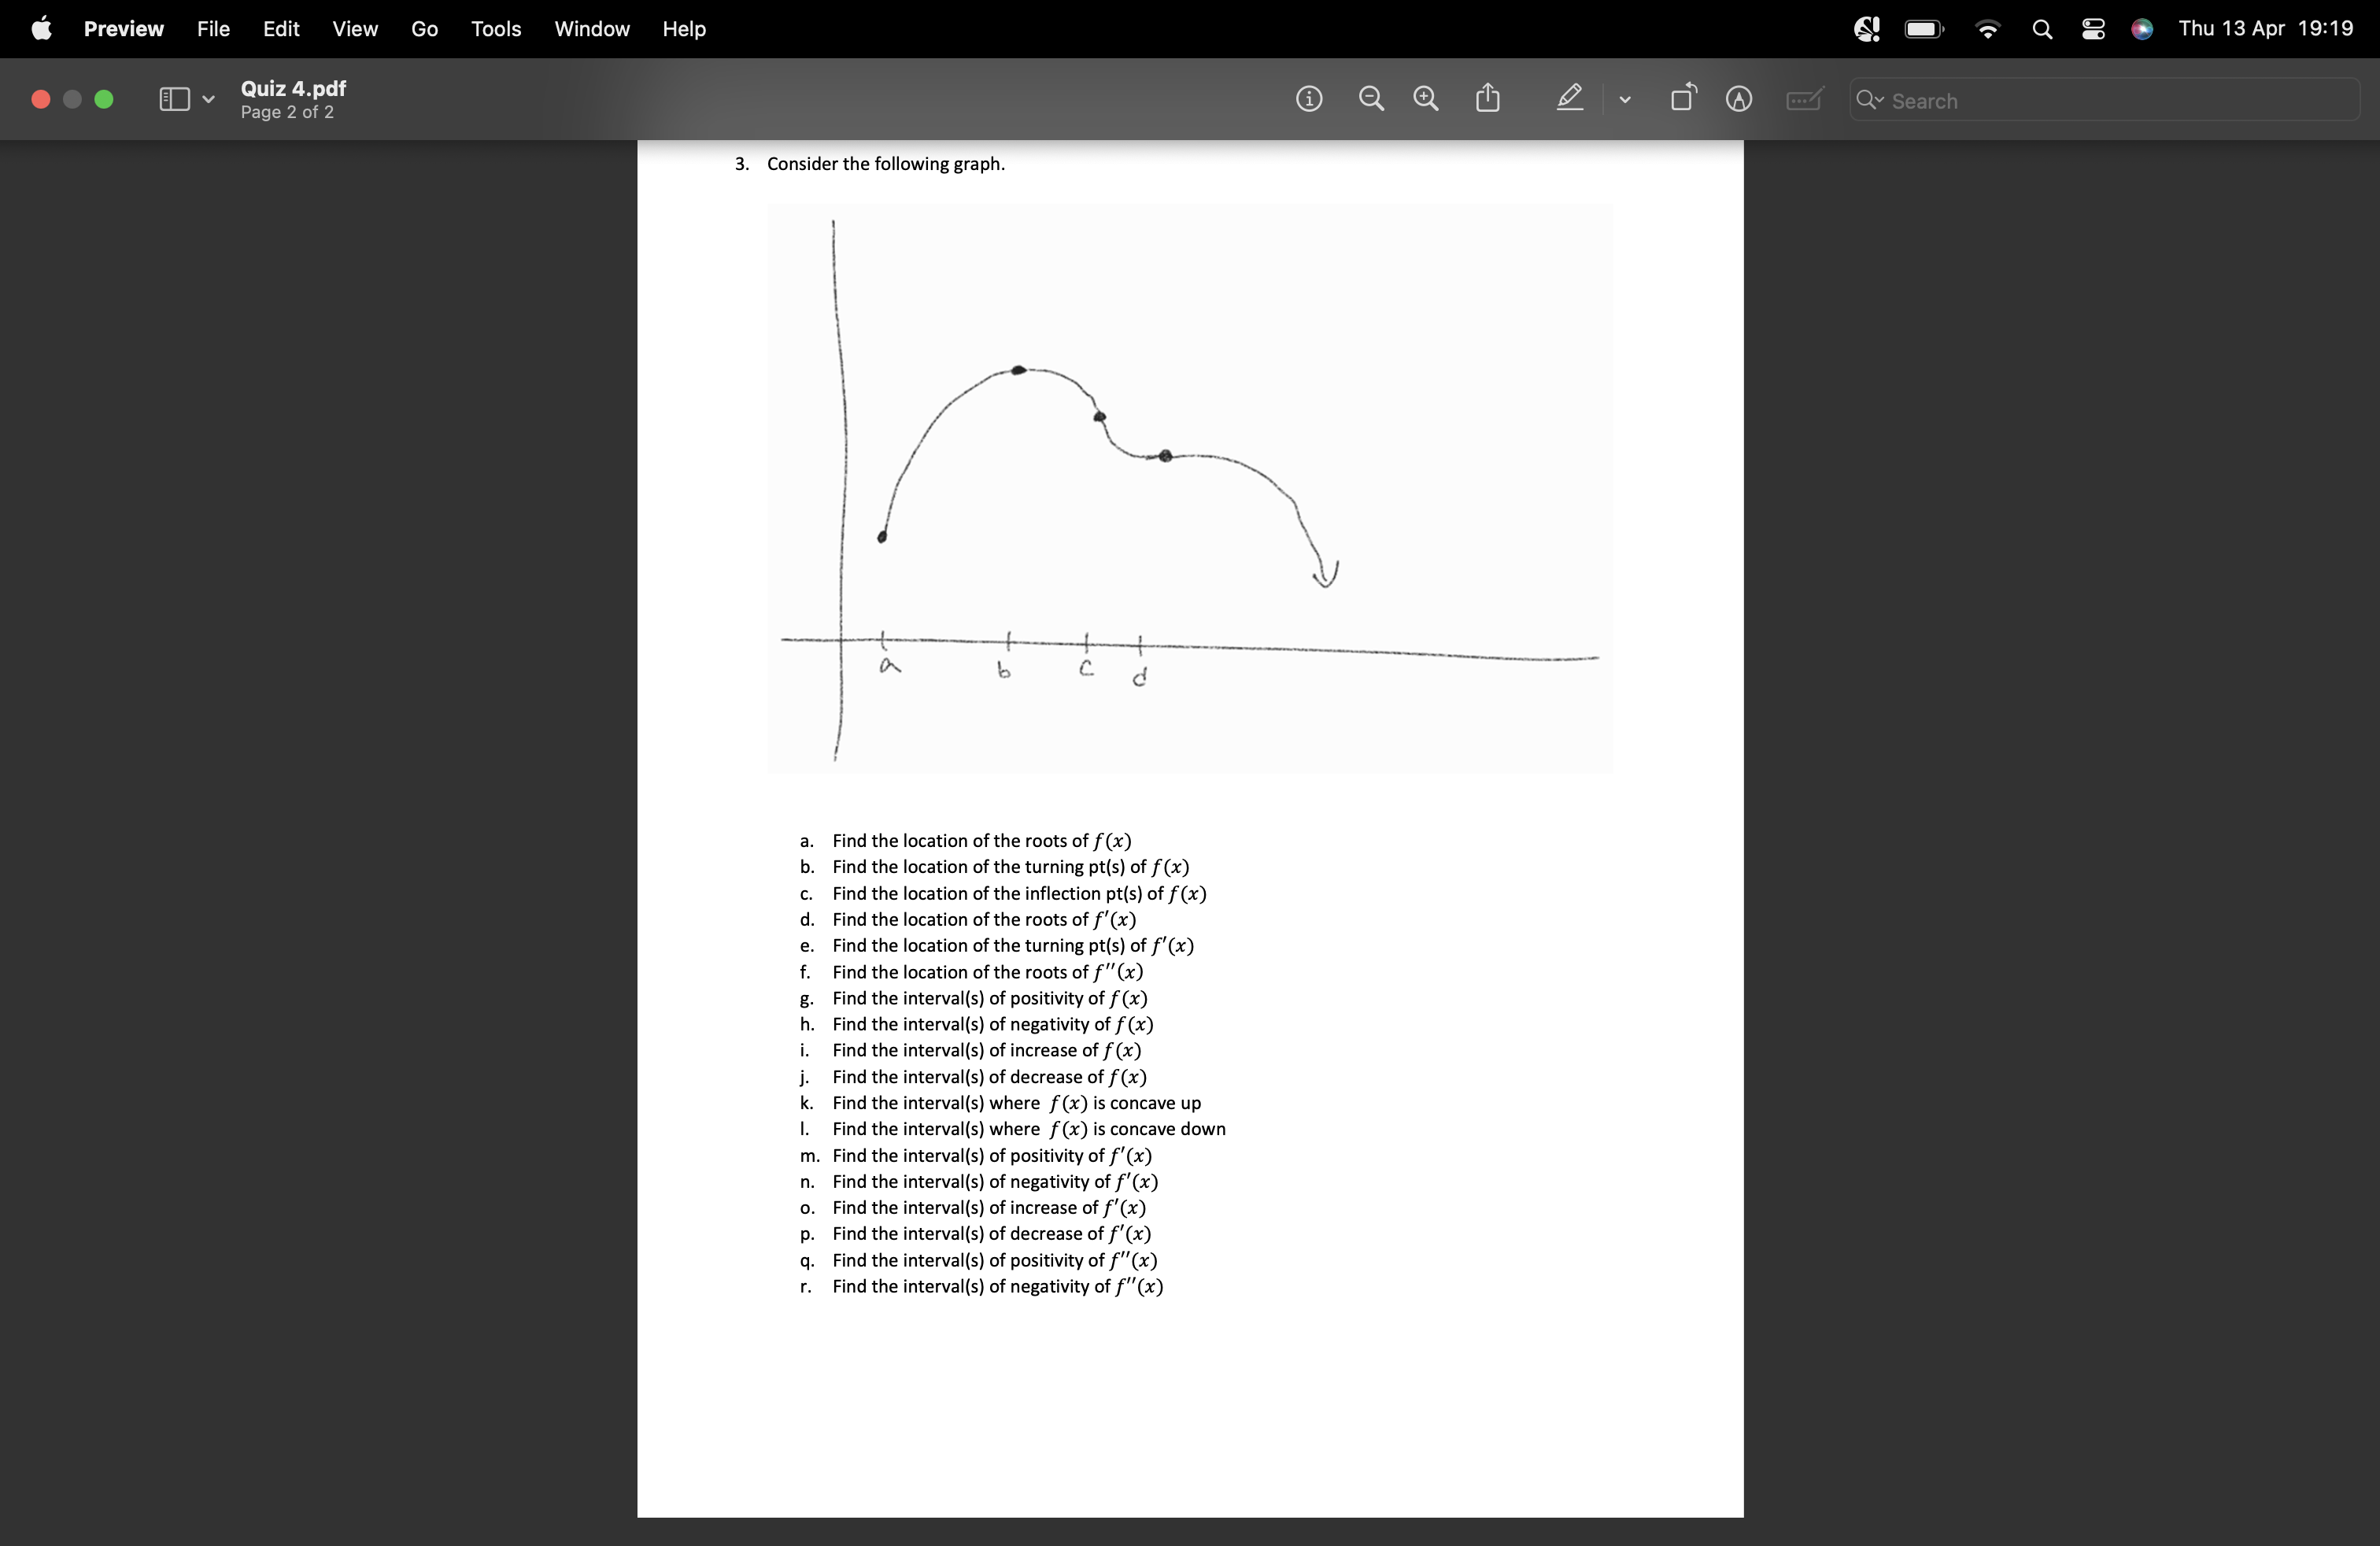Open Control Center in the menu bar

(2093, 29)
